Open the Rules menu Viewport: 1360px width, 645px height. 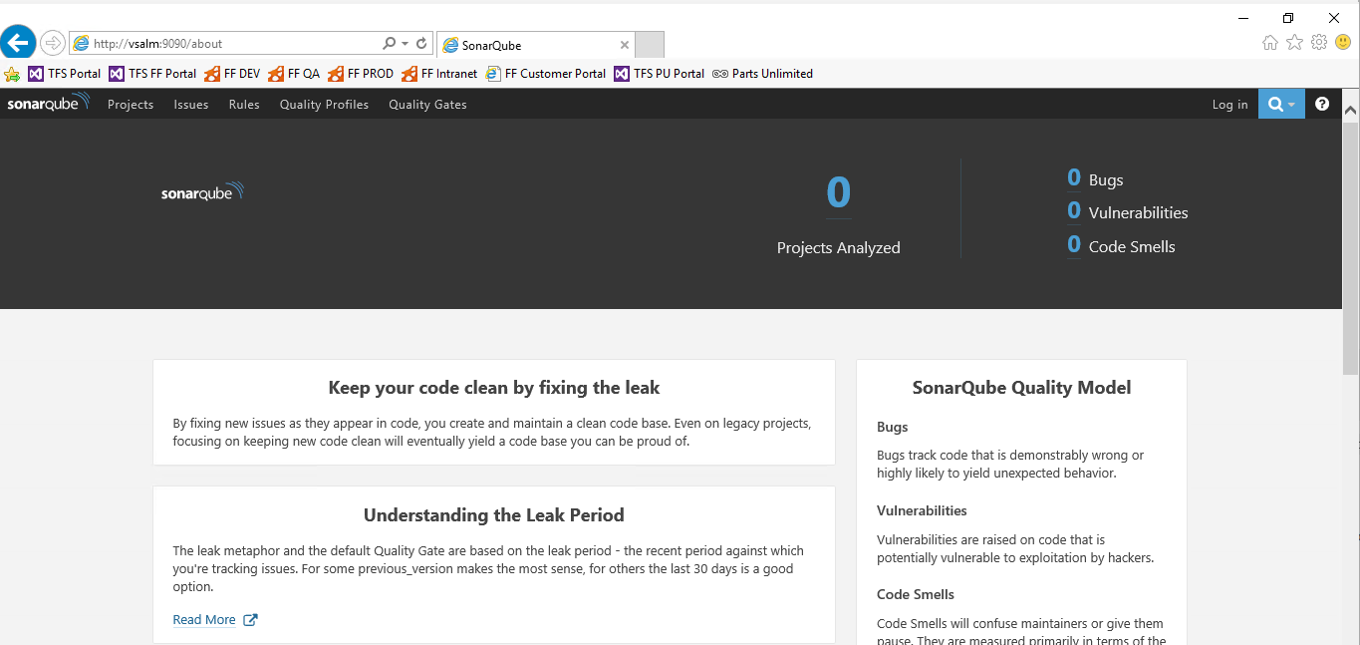pos(244,104)
